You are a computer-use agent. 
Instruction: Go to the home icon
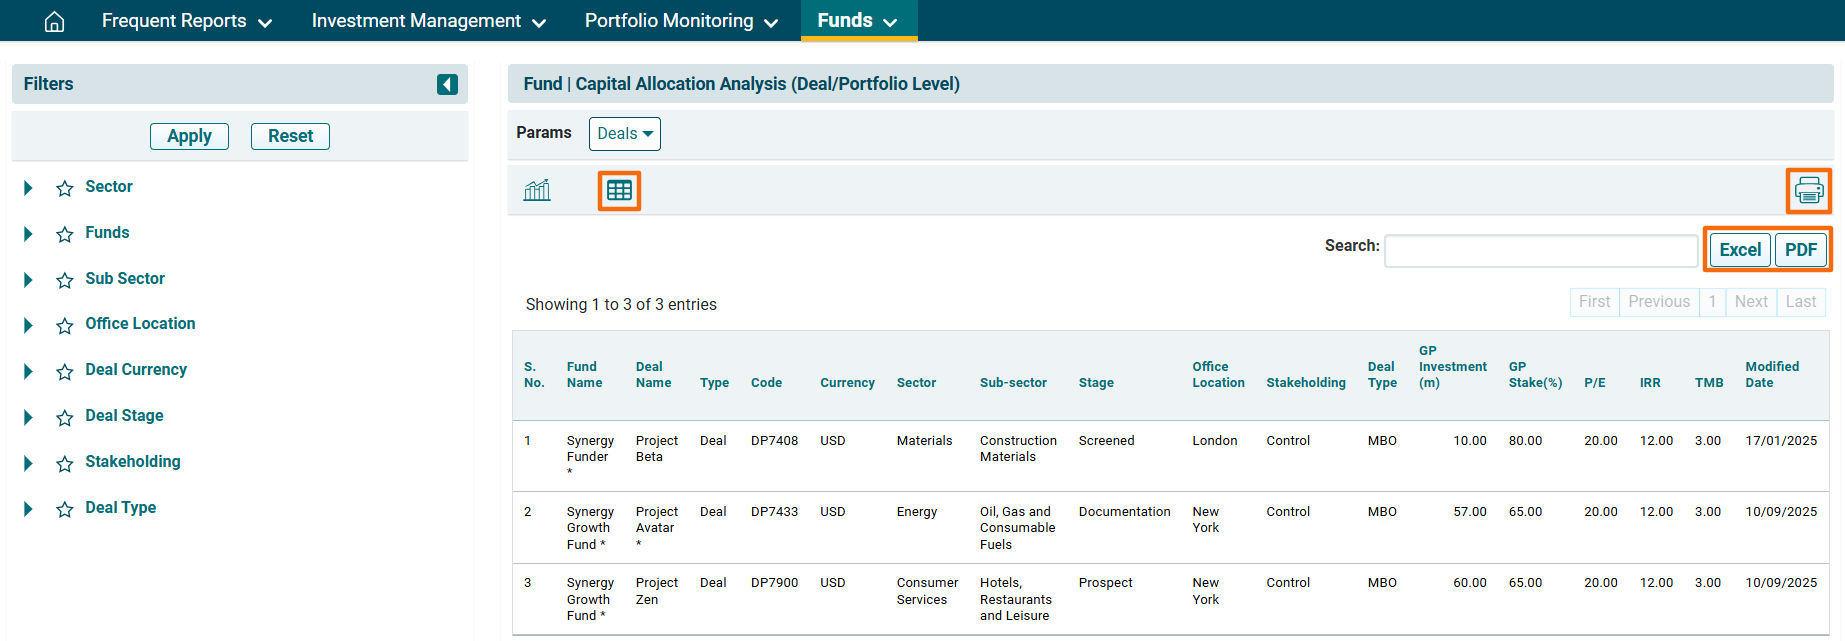pos(55,21)
